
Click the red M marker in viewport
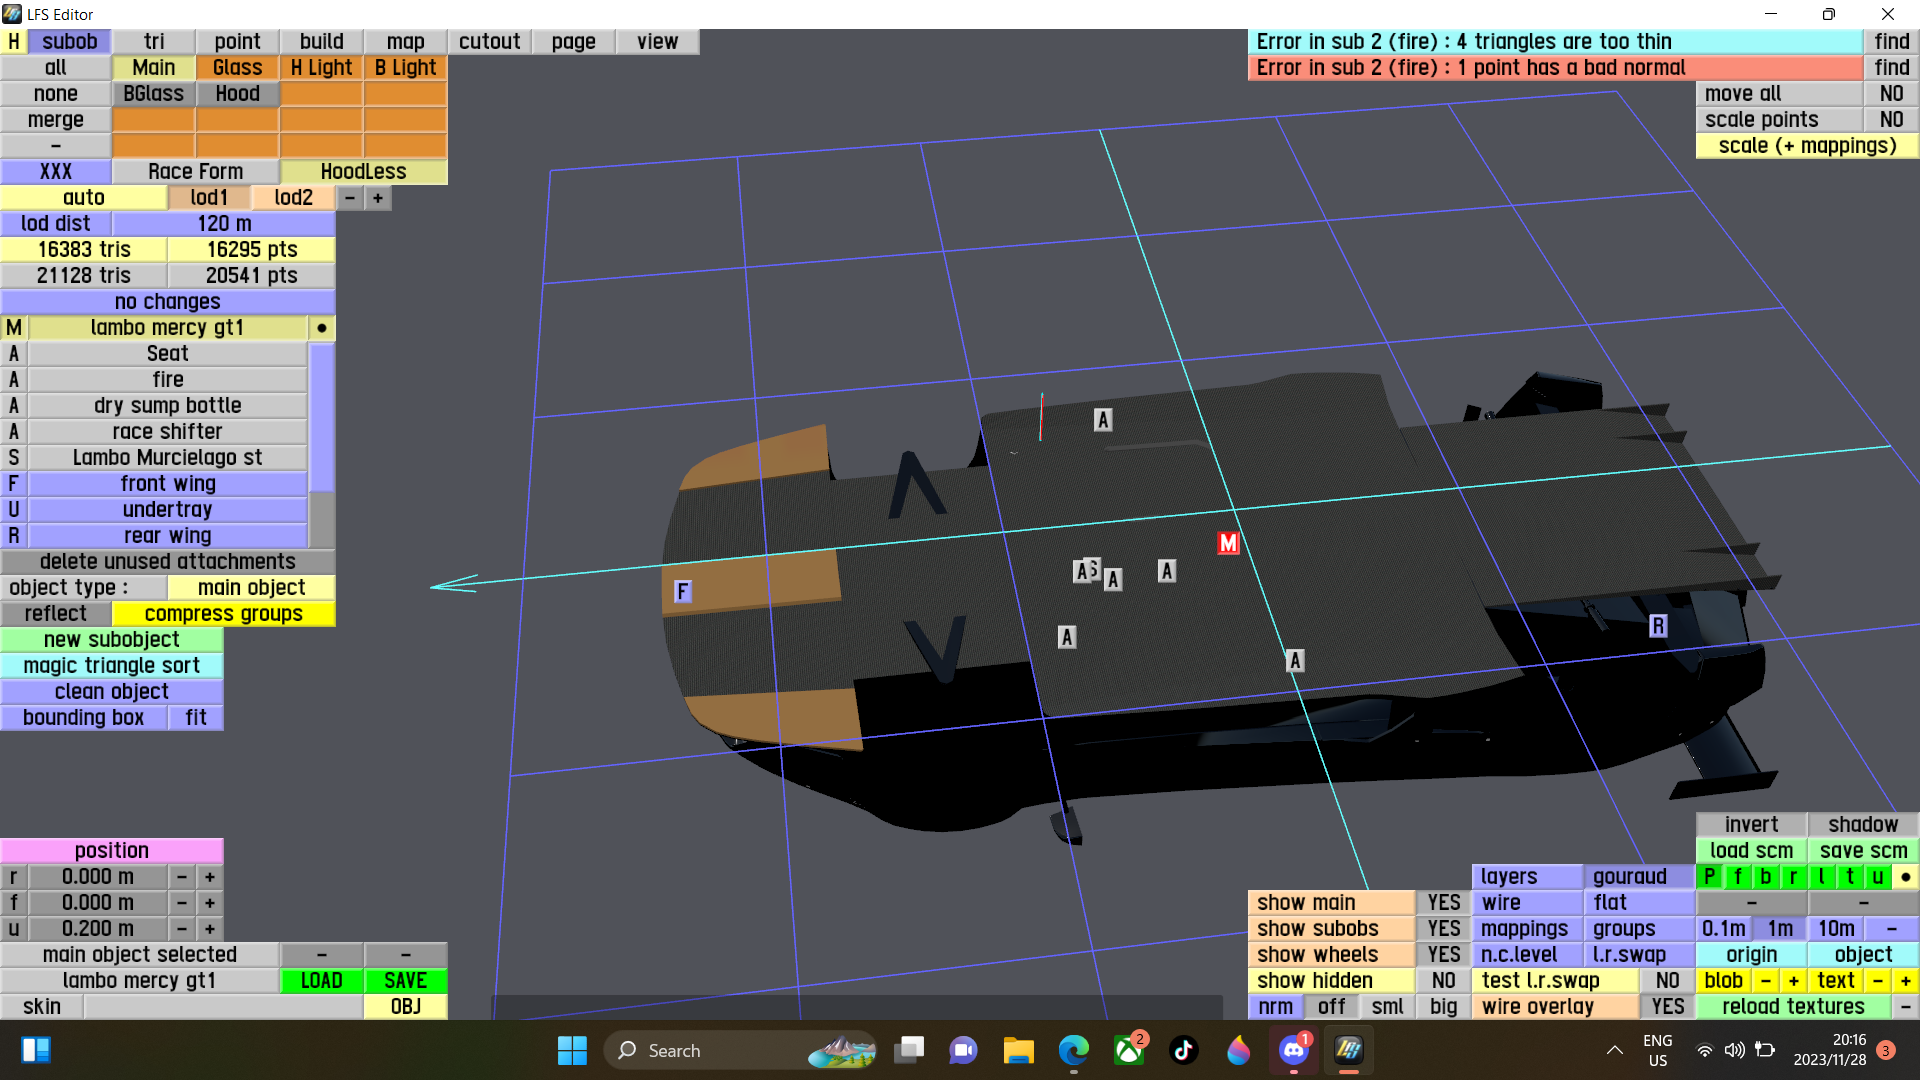click(1228, 543)
